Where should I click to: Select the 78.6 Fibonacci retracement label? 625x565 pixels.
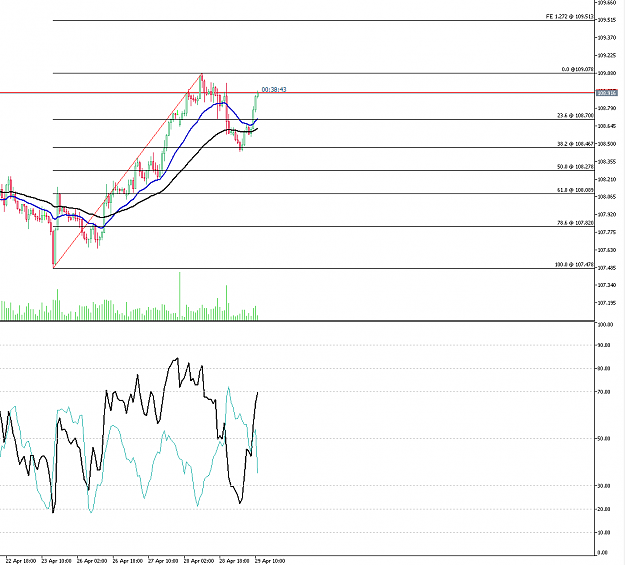[x=575, y=223]
